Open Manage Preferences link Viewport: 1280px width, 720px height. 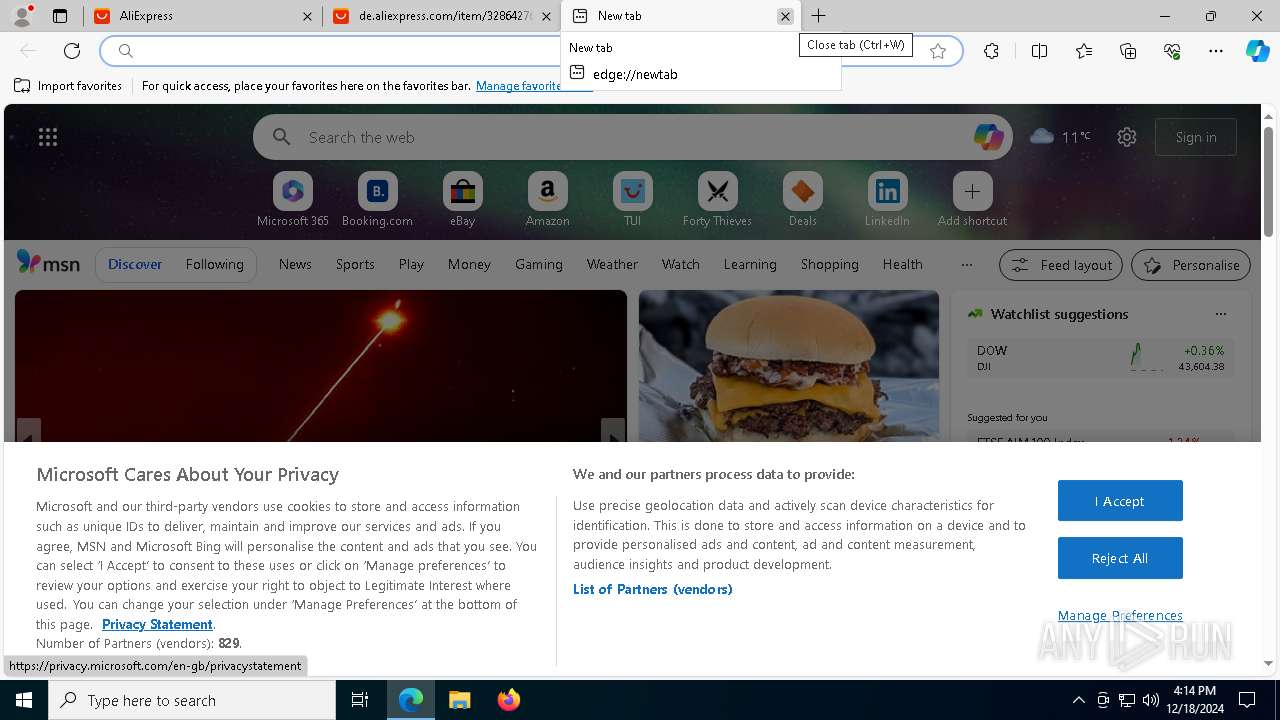(x=1120, y=615)
